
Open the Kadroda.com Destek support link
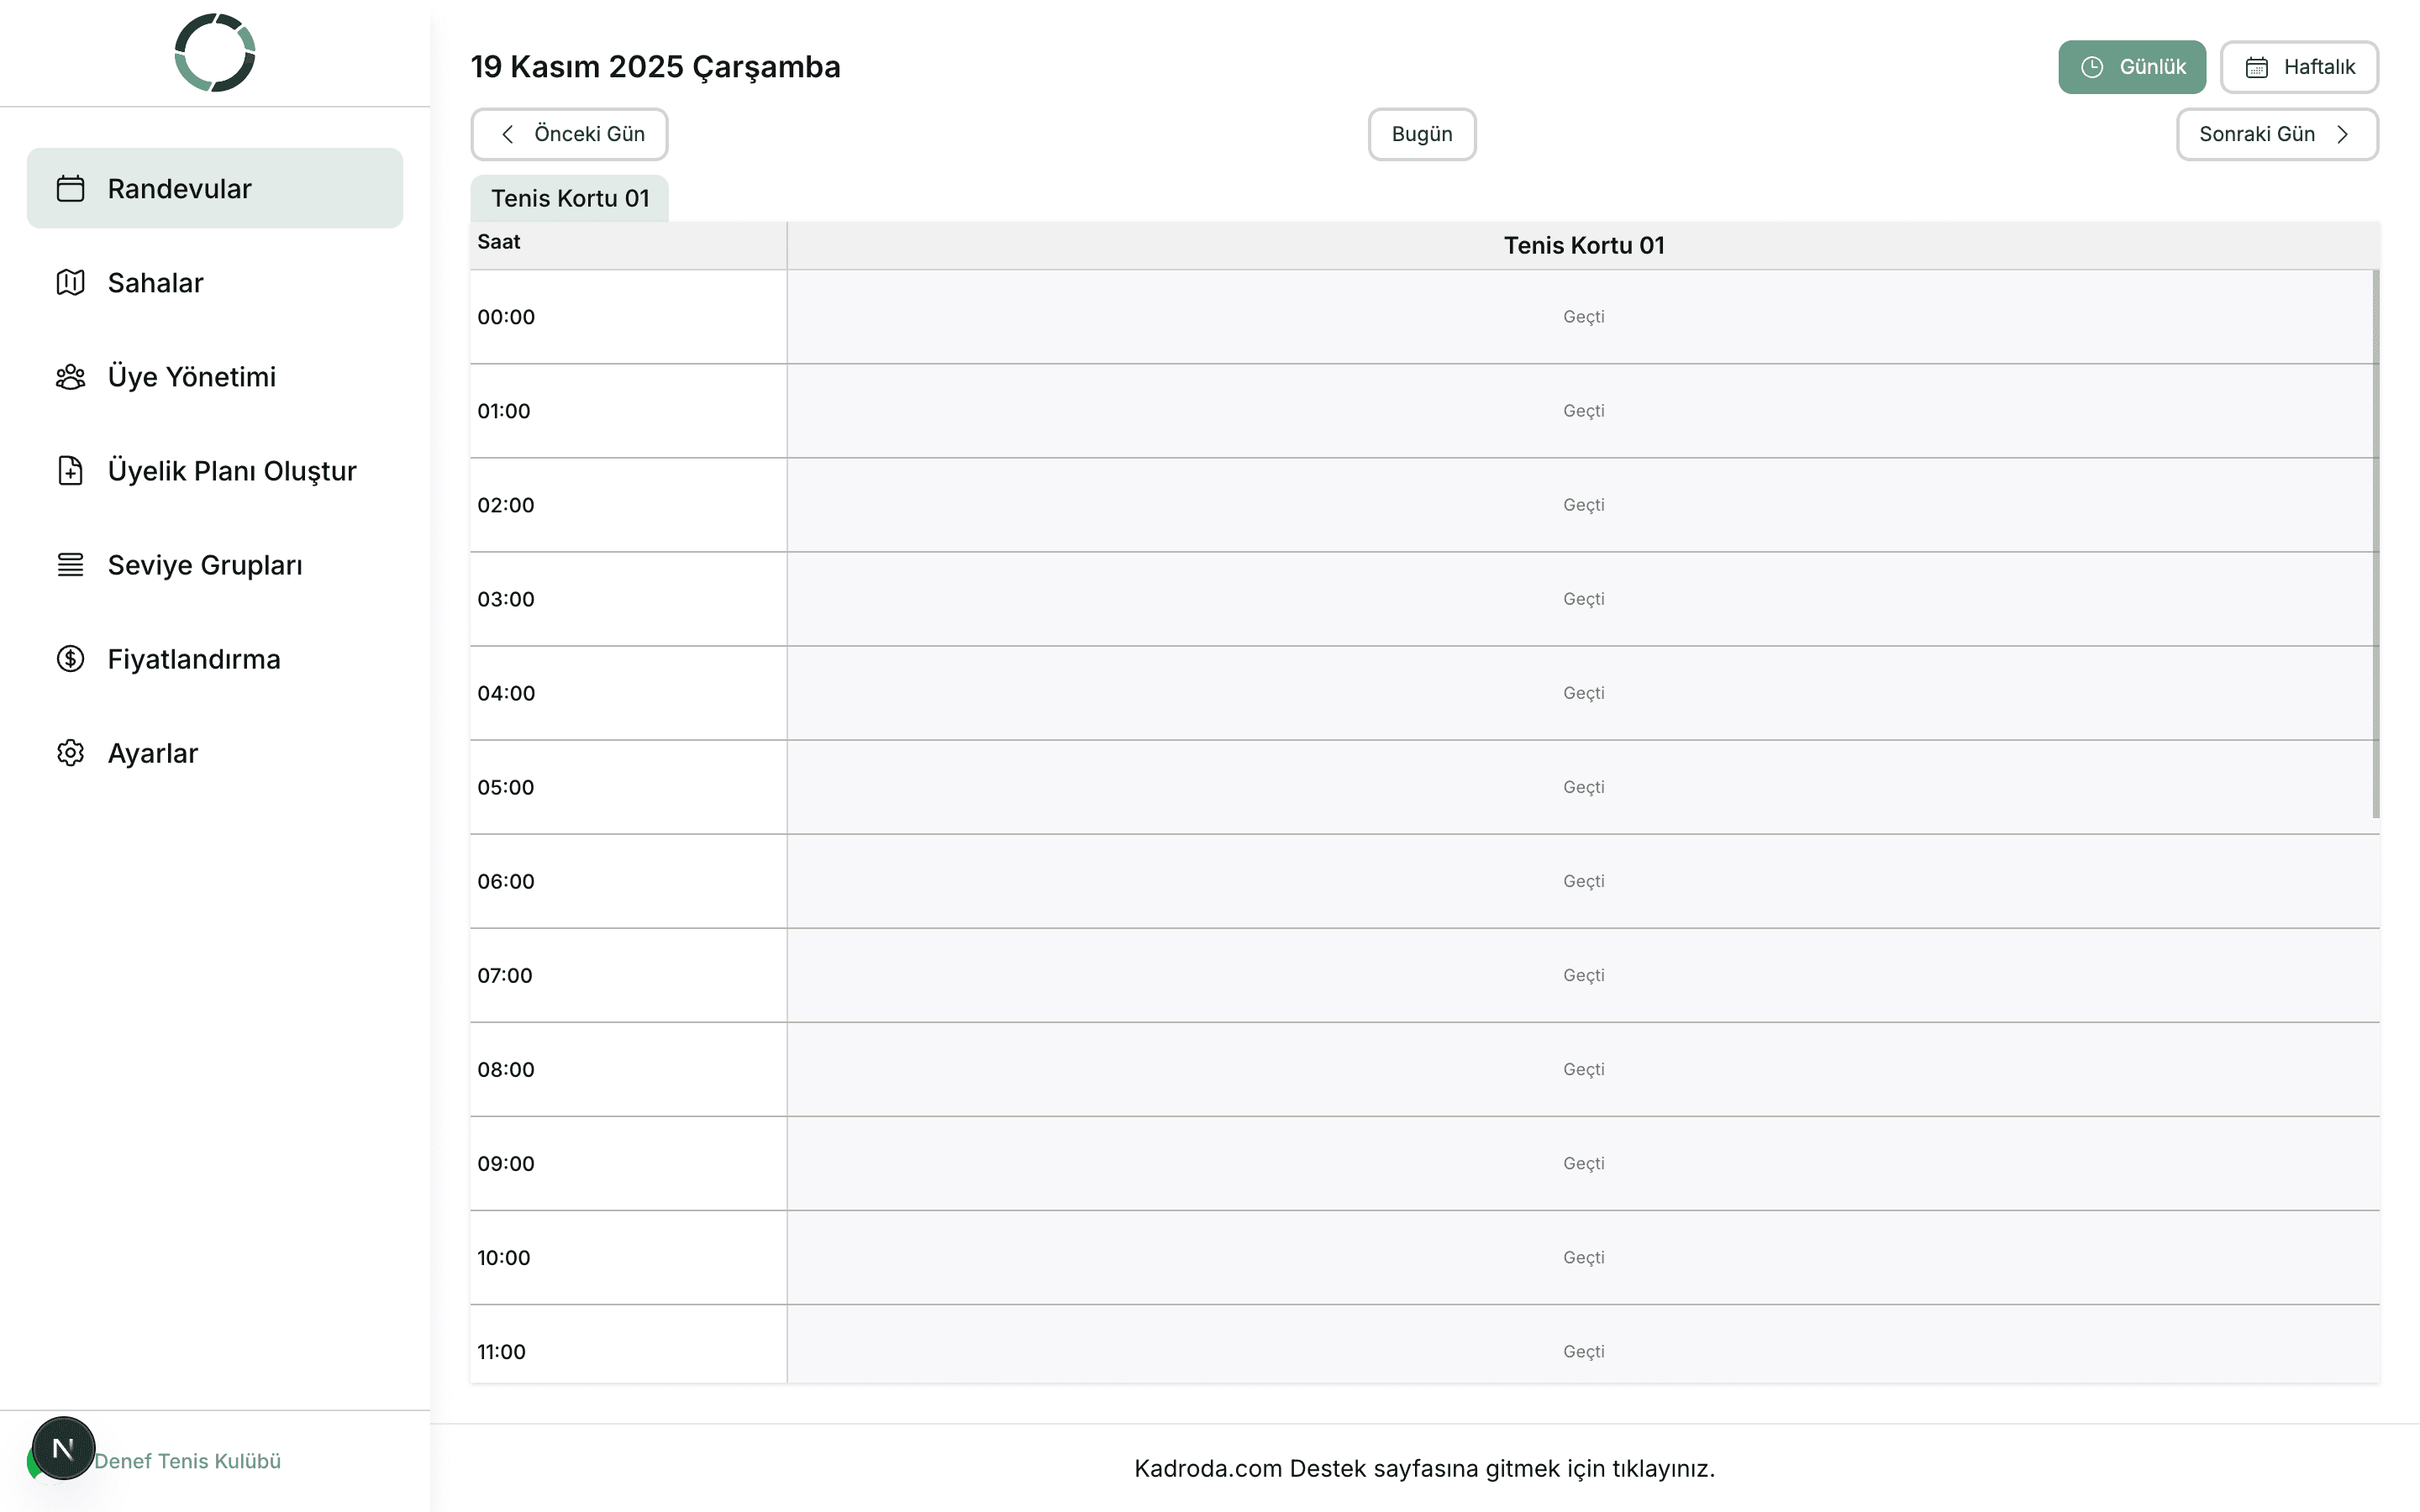pyautogui.click(x=1423, y=1468)
